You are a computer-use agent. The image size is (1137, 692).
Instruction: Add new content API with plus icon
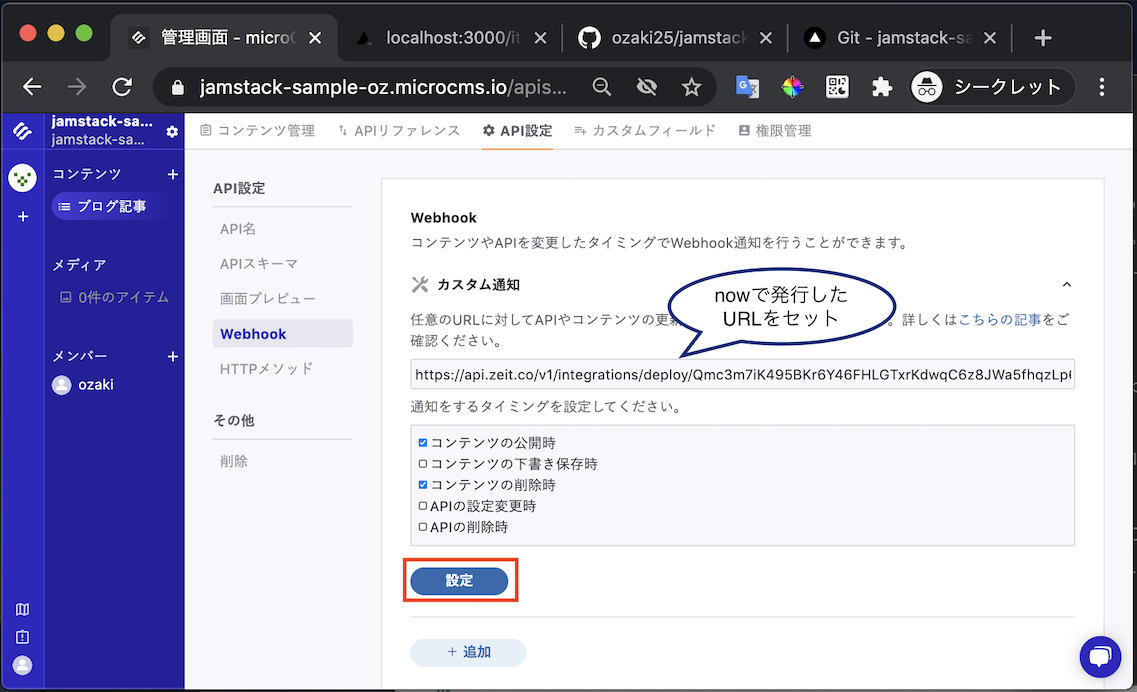(173, 174)
